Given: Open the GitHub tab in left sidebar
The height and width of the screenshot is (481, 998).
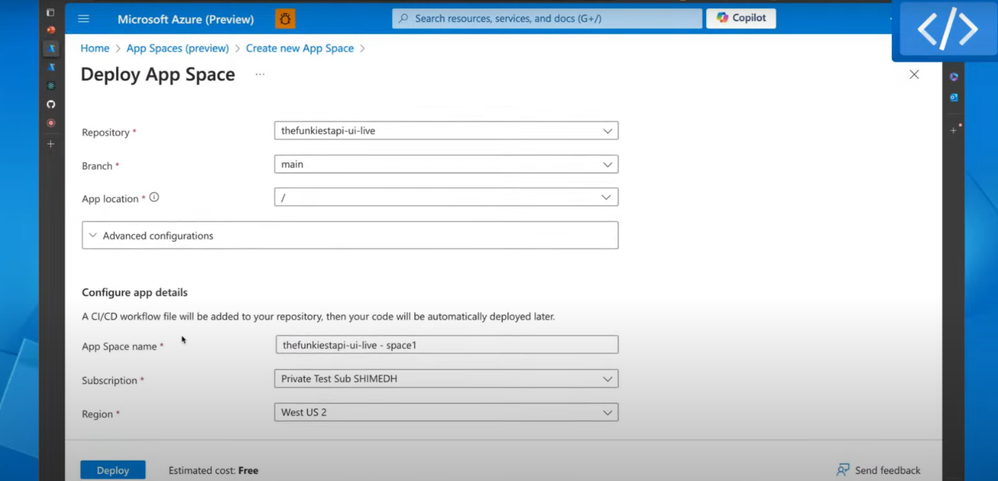Looking at the screenshot, I should 51,104.
